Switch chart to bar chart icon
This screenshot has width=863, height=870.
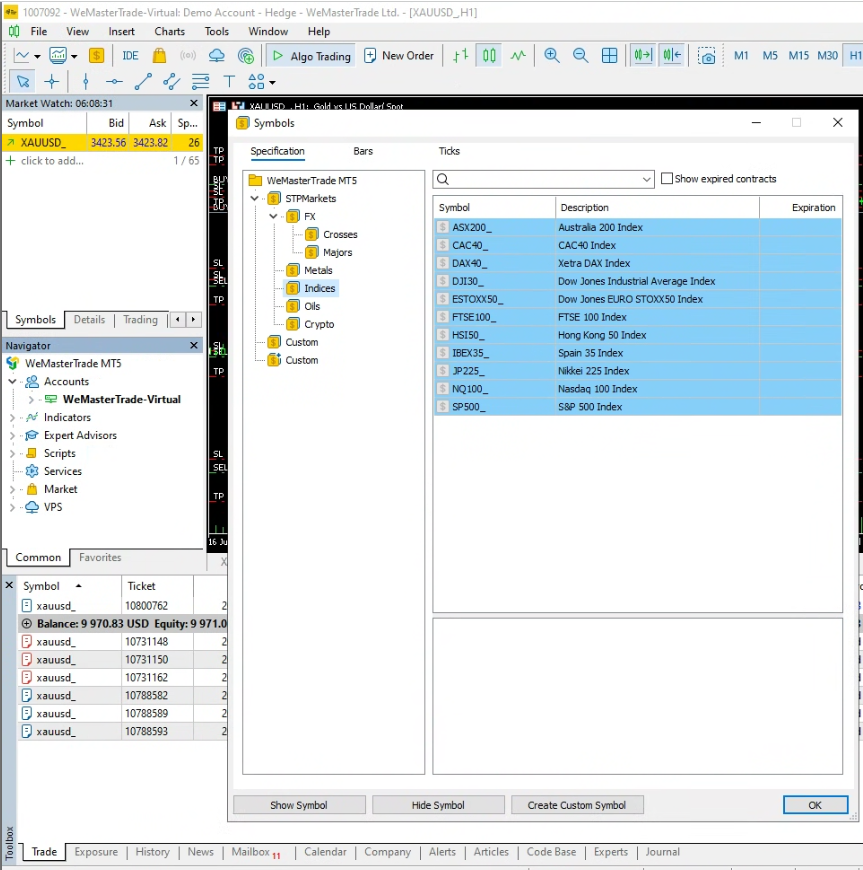point(461,55)
